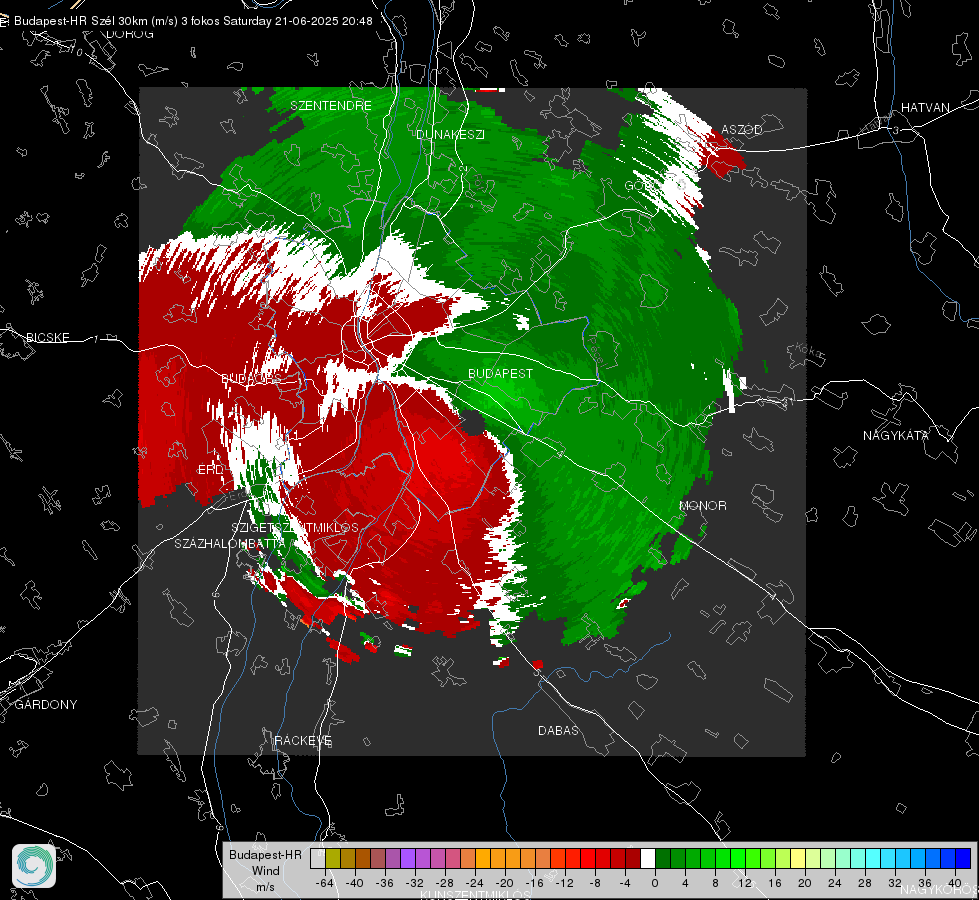Click the -16 legend value
Viewport: 979px width, 900px height.
534,883
